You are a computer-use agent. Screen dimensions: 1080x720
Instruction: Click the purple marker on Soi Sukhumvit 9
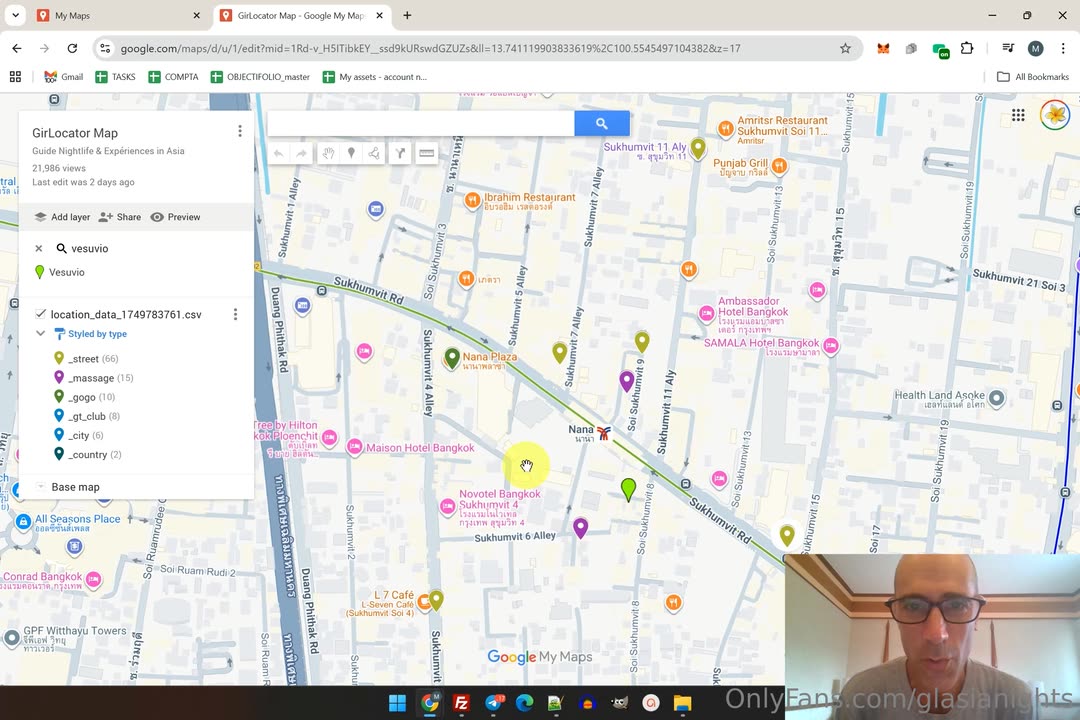[x=627, y=381]
